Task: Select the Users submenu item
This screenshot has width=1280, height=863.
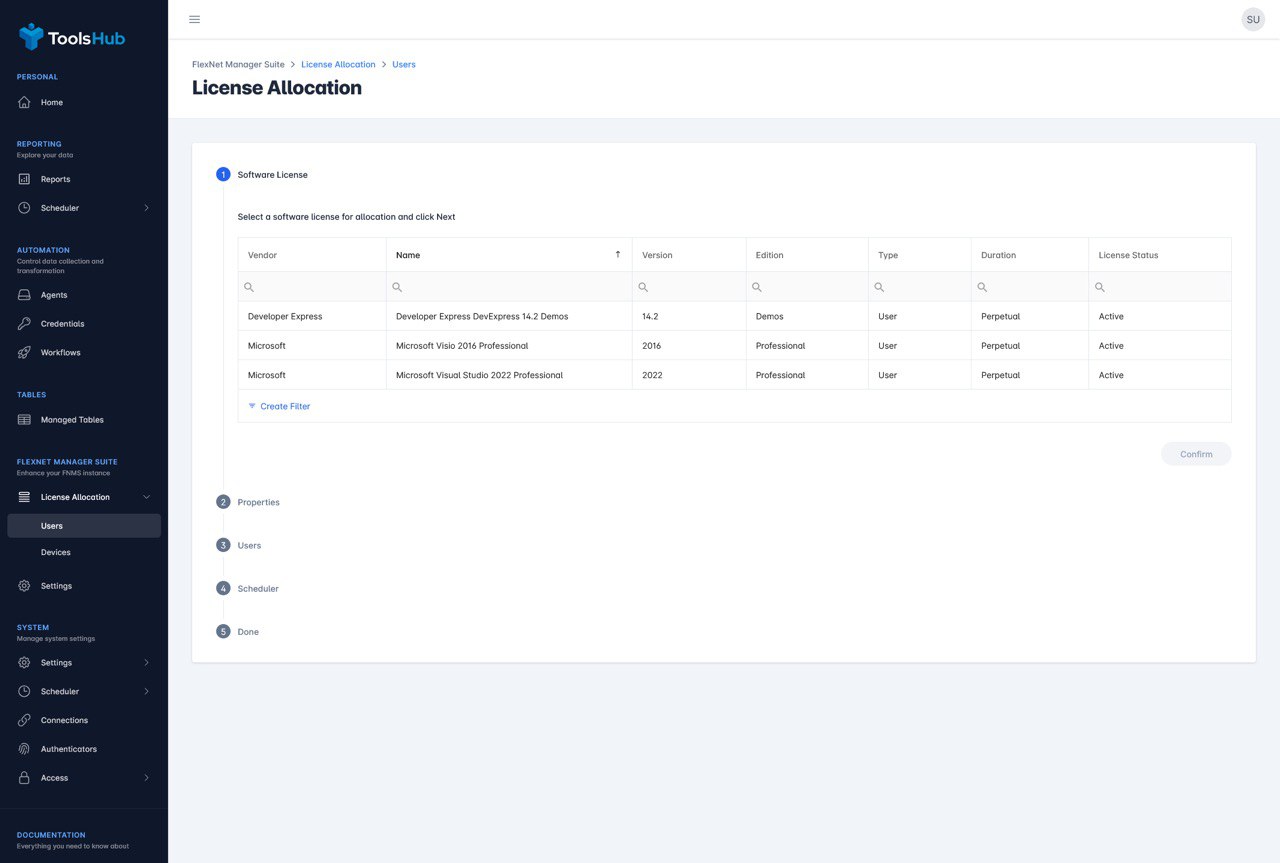Action: 84,526
